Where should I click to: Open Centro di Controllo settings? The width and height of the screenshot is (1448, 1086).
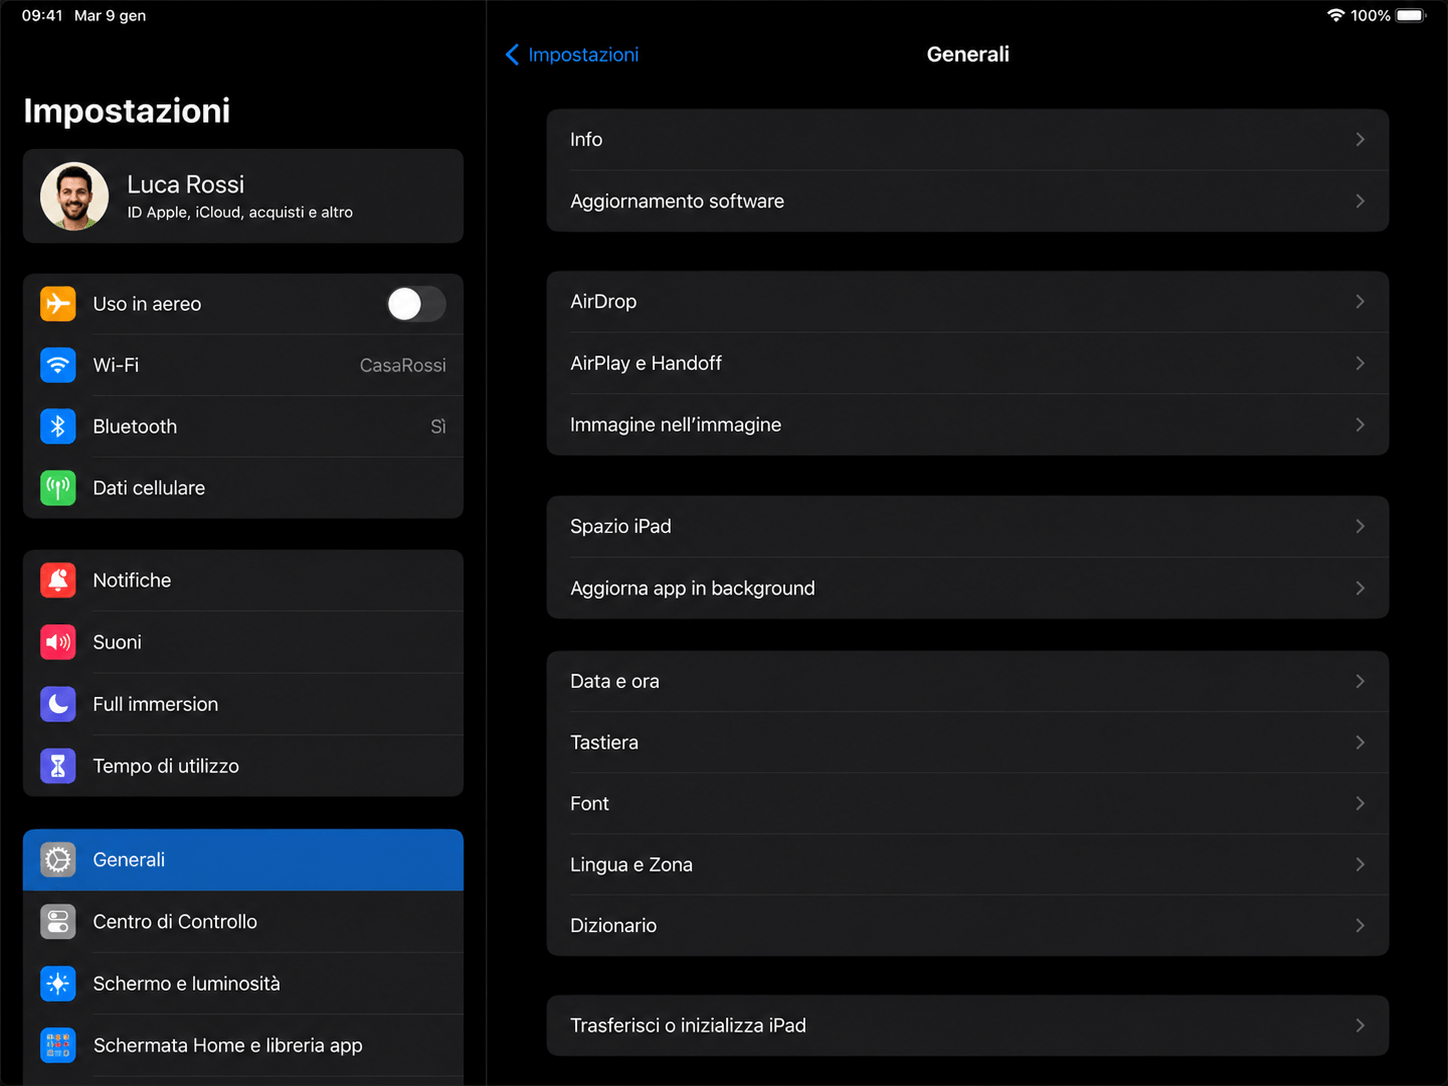(243, 922)
